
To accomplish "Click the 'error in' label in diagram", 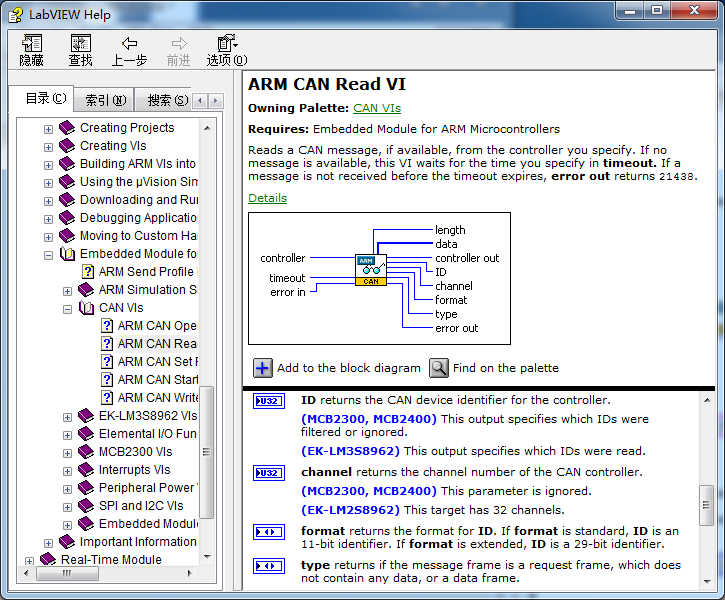I will pos(288,293).
